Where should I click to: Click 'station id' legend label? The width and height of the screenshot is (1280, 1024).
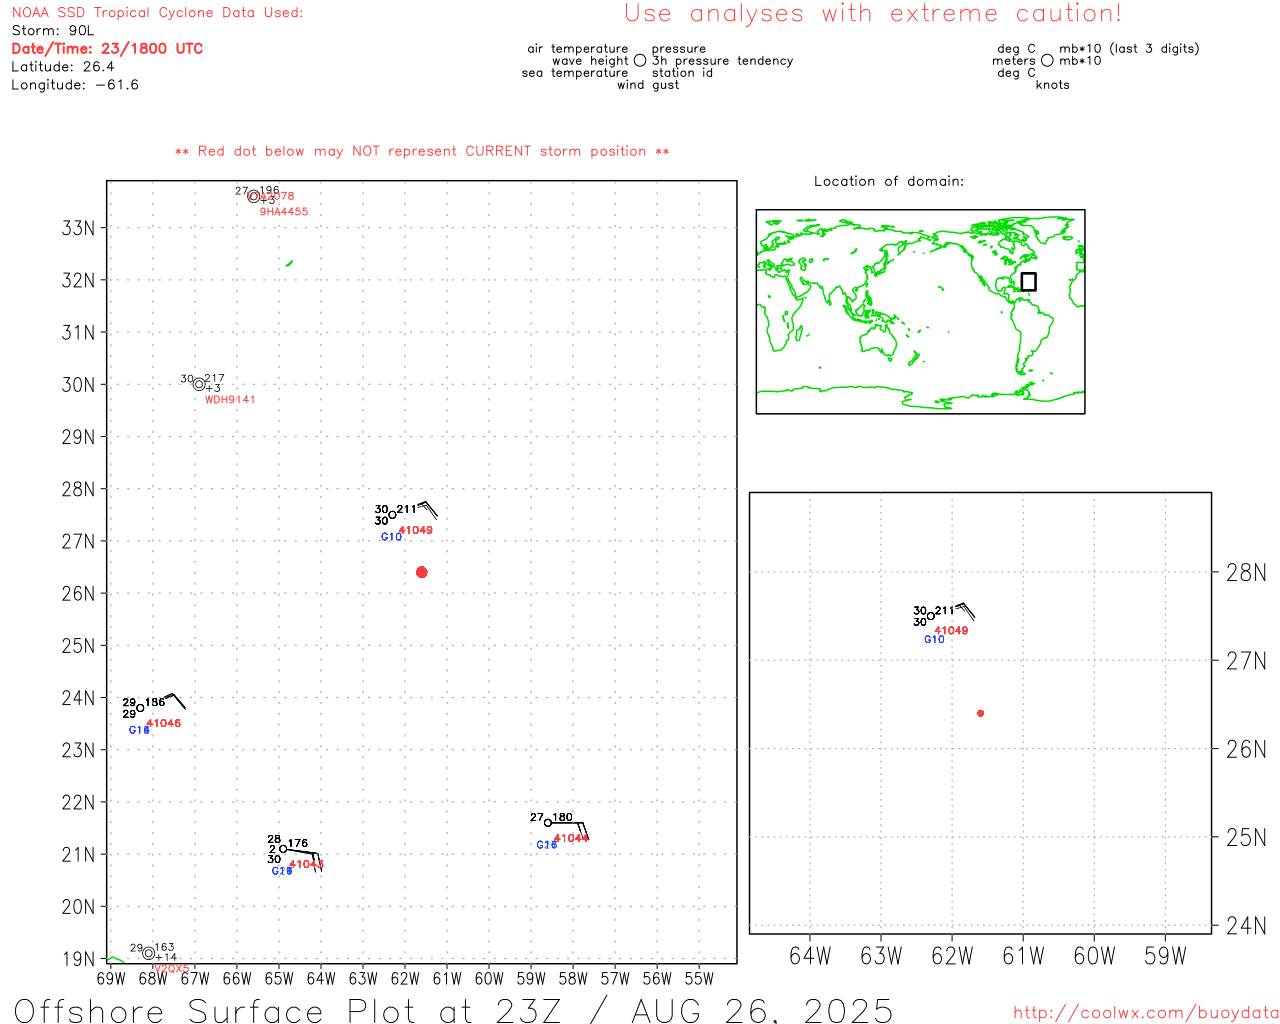(683, 73)
